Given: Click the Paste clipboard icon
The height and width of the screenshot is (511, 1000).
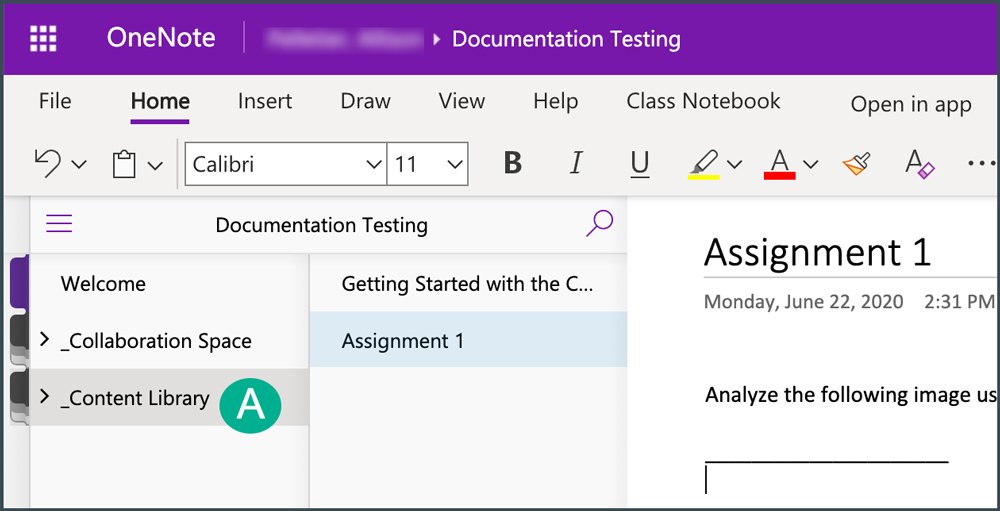Looking at the screenshot, I should point(124,164).
